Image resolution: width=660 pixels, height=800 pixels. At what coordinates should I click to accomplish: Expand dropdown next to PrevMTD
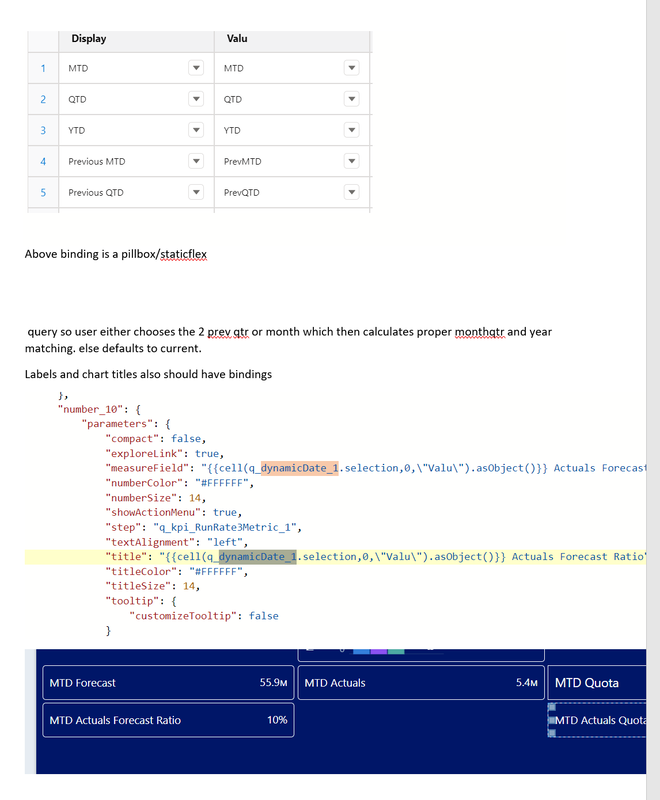pyautogui.click(x=351, y=161)
